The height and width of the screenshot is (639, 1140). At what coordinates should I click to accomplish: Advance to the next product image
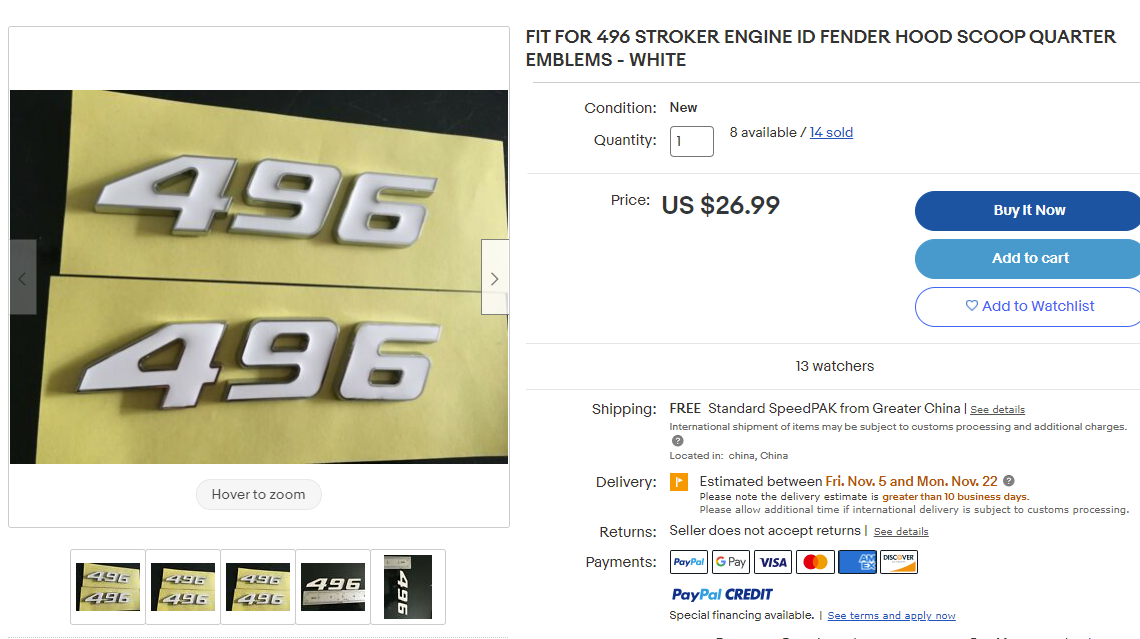coord(494,277)
